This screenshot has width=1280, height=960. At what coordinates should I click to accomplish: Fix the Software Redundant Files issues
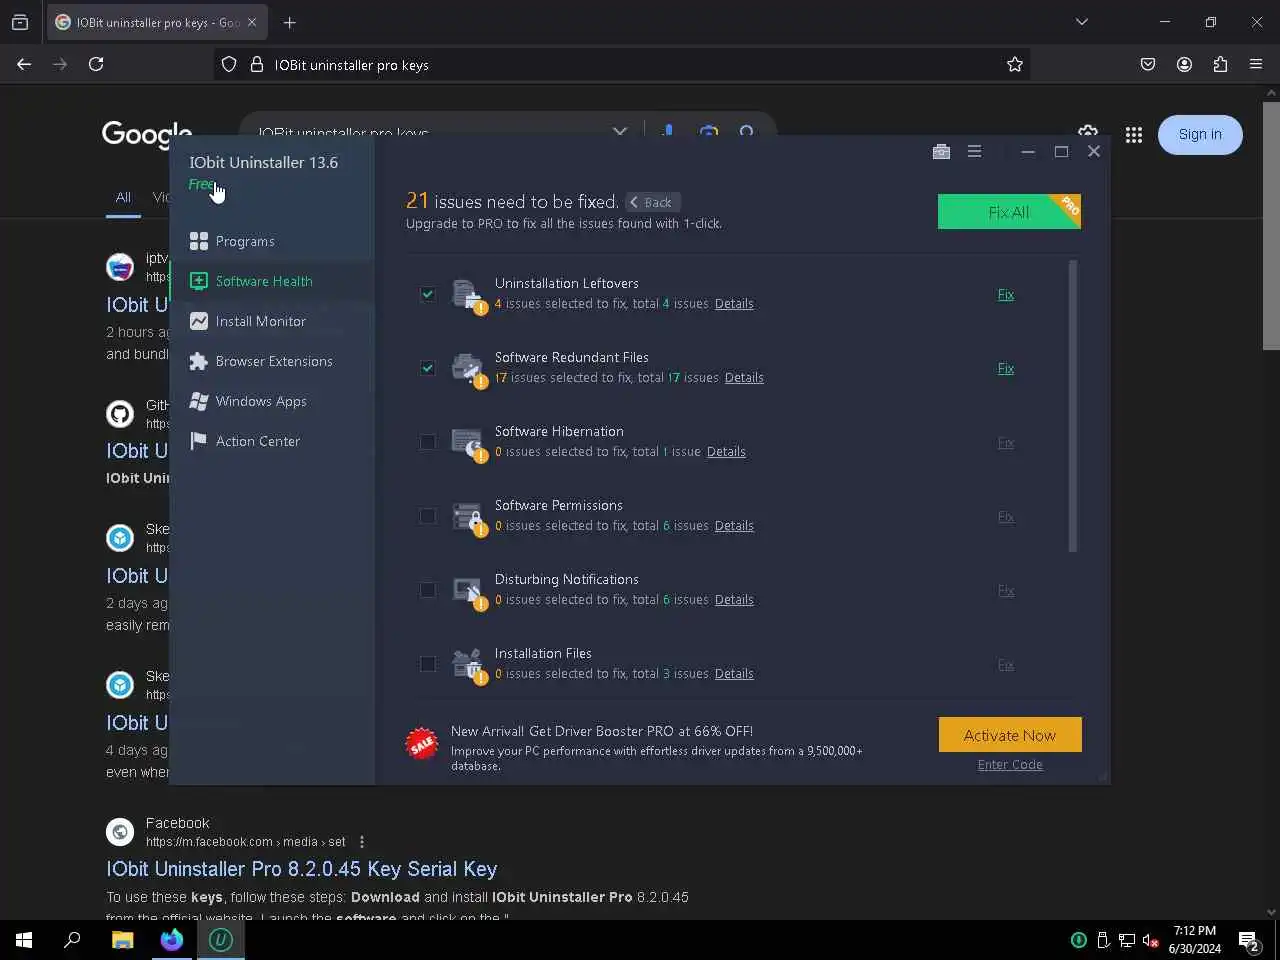1006,369
